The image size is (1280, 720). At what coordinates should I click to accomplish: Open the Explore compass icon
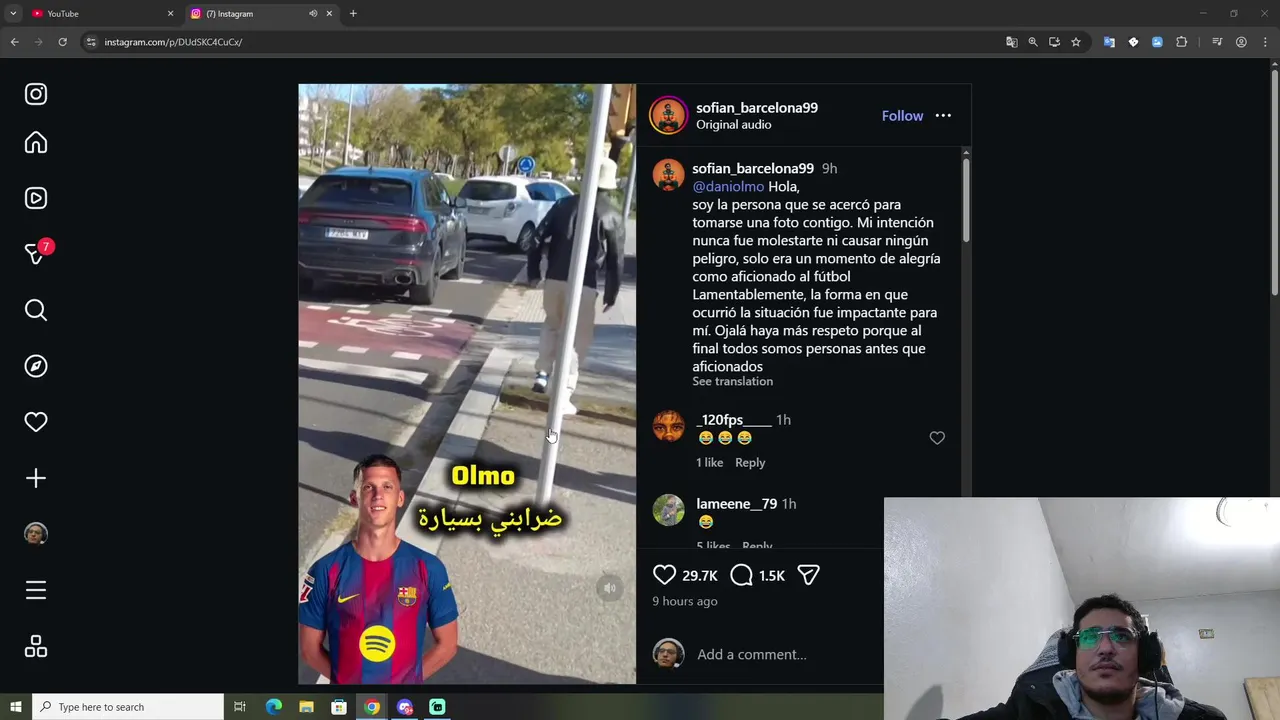36,366
